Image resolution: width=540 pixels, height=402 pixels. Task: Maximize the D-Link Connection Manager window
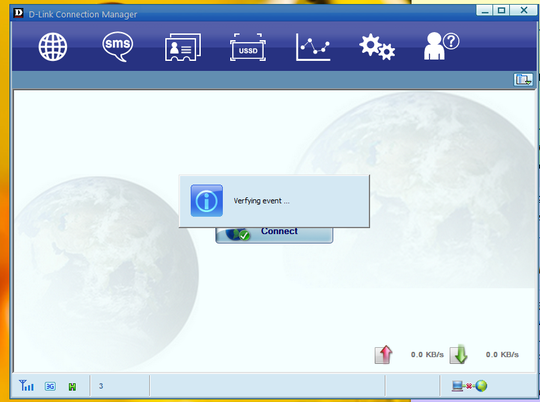(x=501, y=10)
